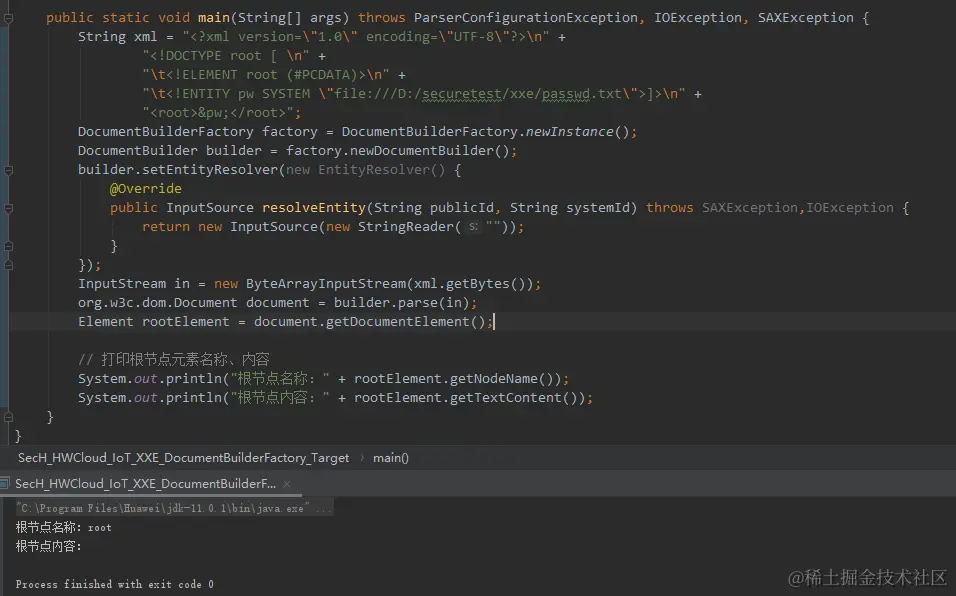Screen dimensions: 956x596
Task: Click the "Process finished with exit code 0" line
Action: click(x=115, y=584)
